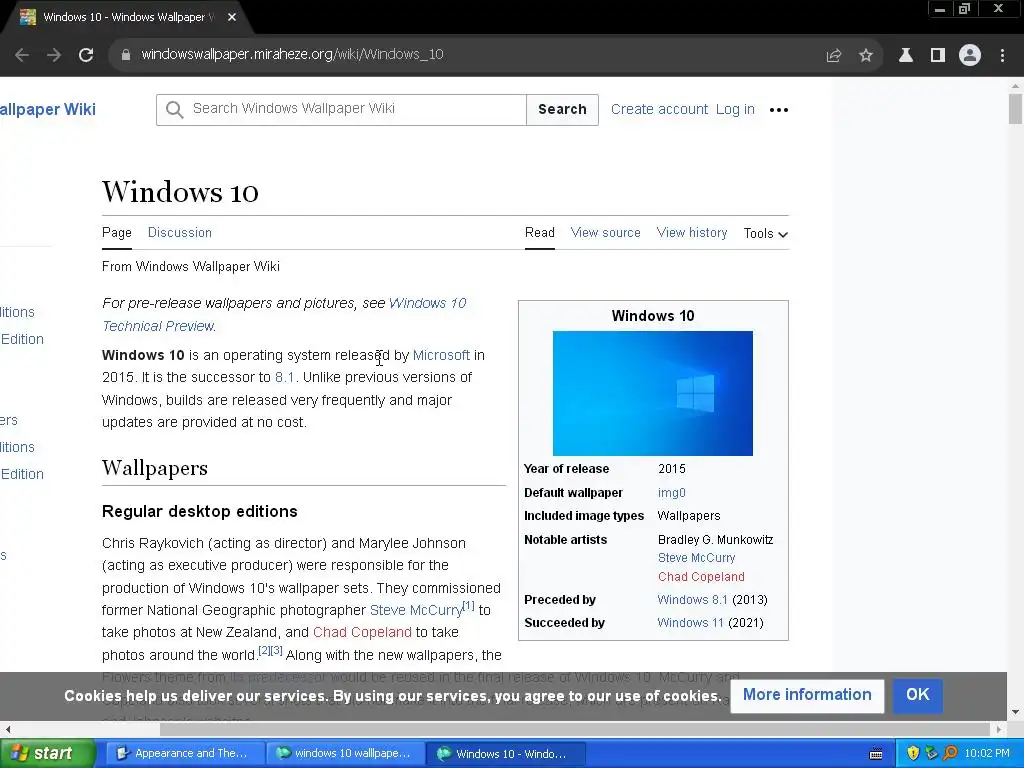This screenshot has height=768, width=1024.
Task: Open the Page tab
Action: coord(117,232)
